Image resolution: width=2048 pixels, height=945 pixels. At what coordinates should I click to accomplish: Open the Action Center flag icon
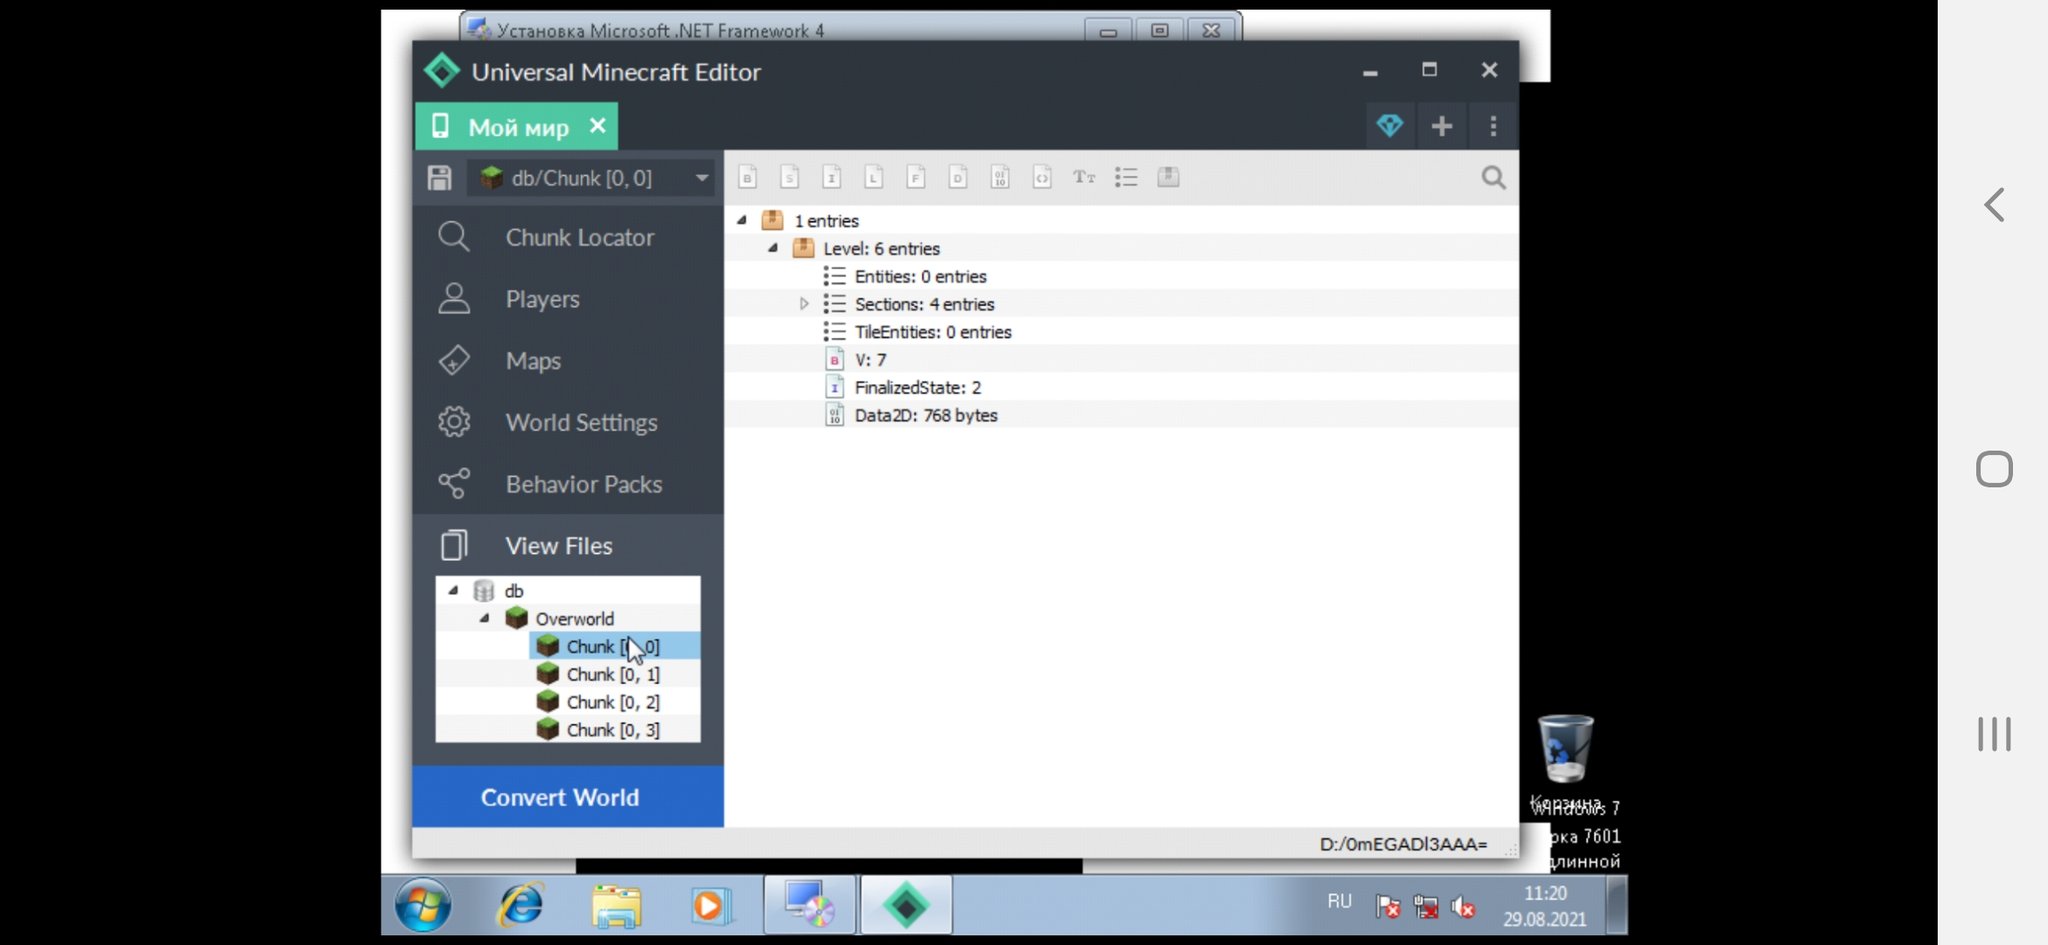tap(1387, 906)
